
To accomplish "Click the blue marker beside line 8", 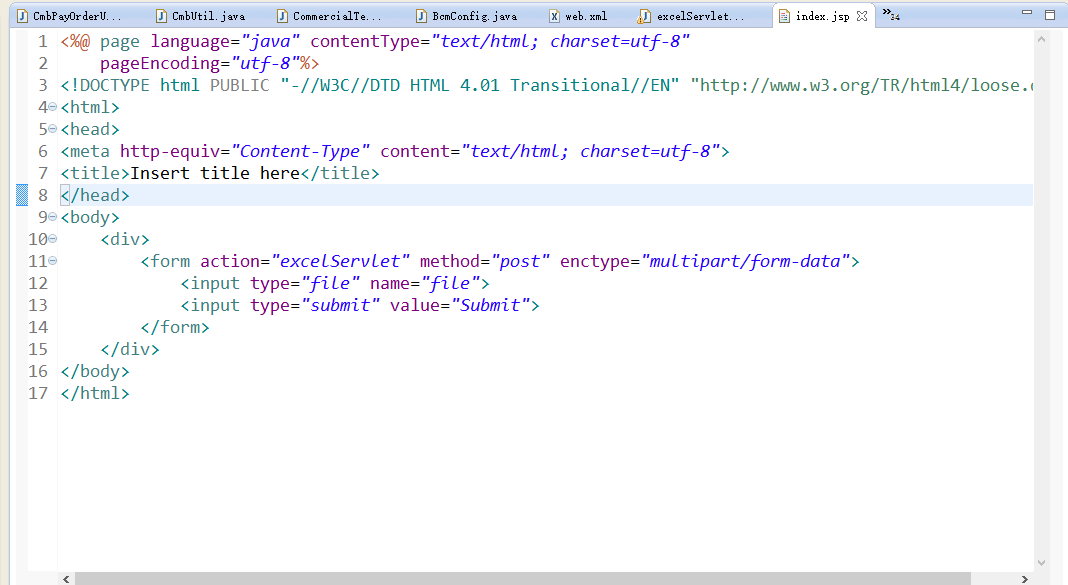I will (22, 195).
